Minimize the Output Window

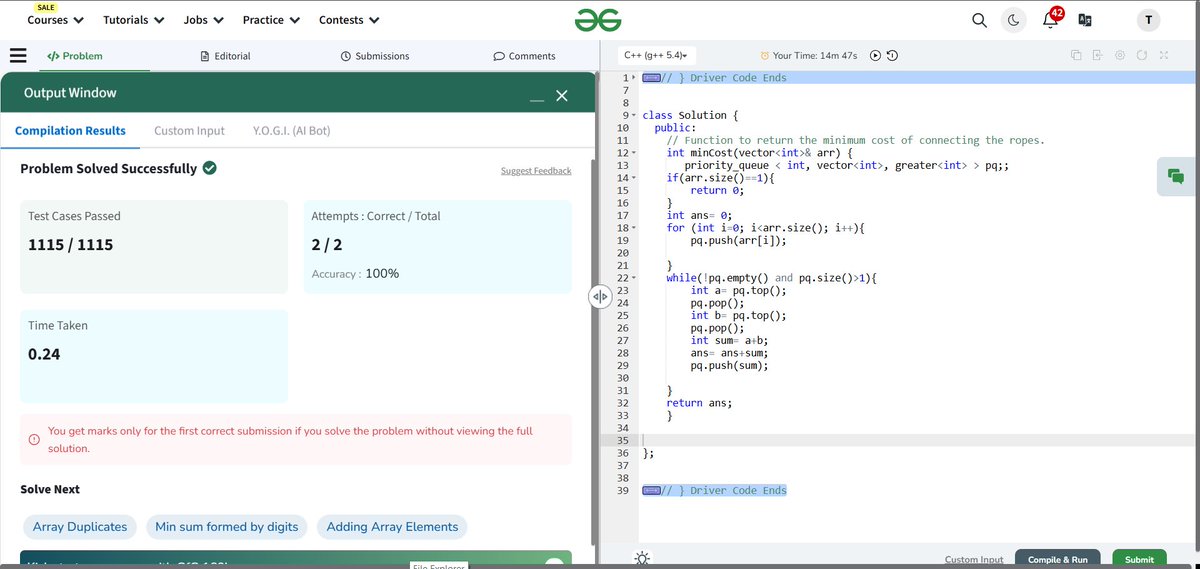click(537, 97)
